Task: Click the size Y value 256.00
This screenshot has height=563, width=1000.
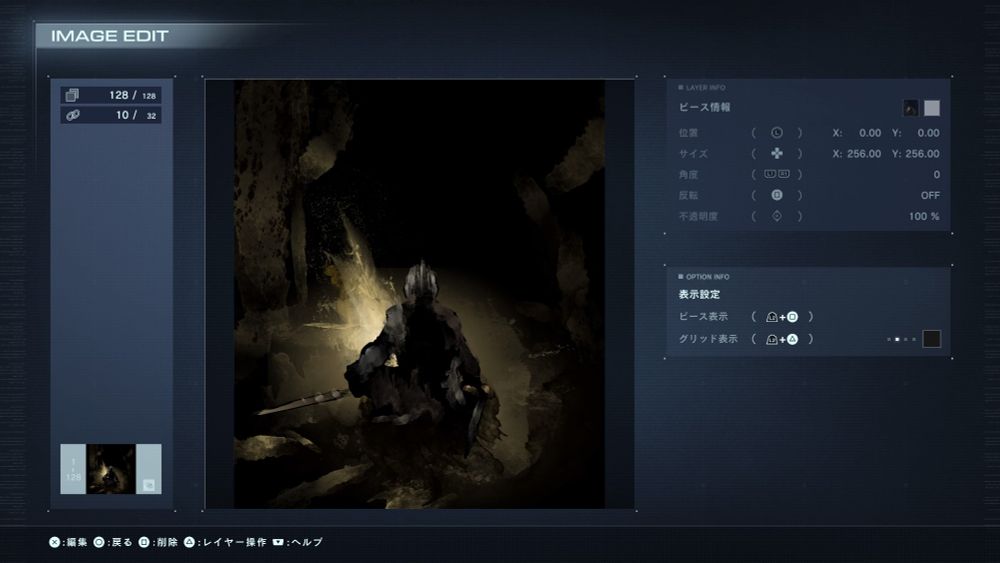Action: (922, 154)
